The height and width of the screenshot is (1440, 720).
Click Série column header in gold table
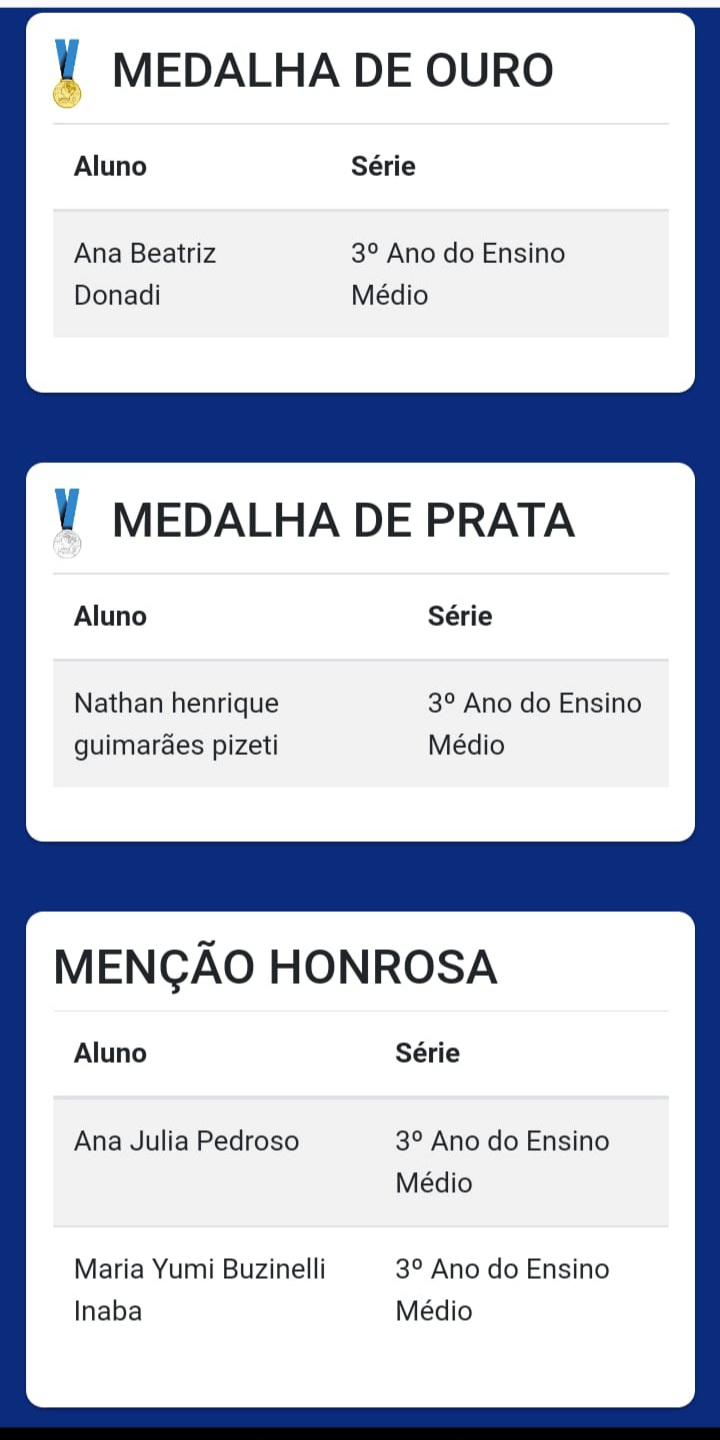tap(383, 166)
